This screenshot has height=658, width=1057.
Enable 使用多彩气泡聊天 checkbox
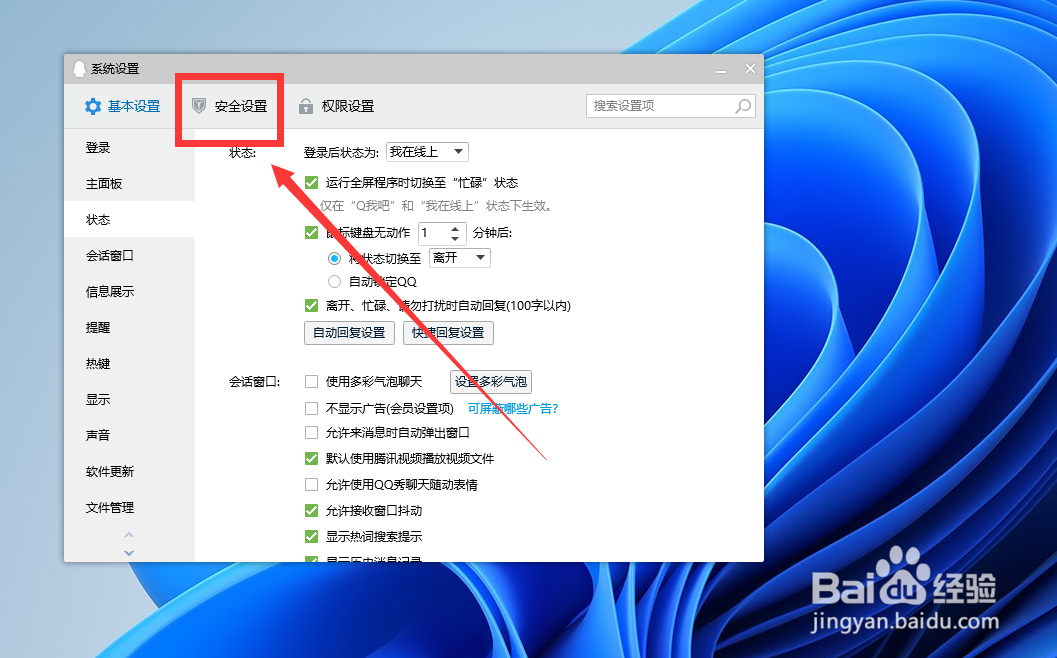(313, 381)
